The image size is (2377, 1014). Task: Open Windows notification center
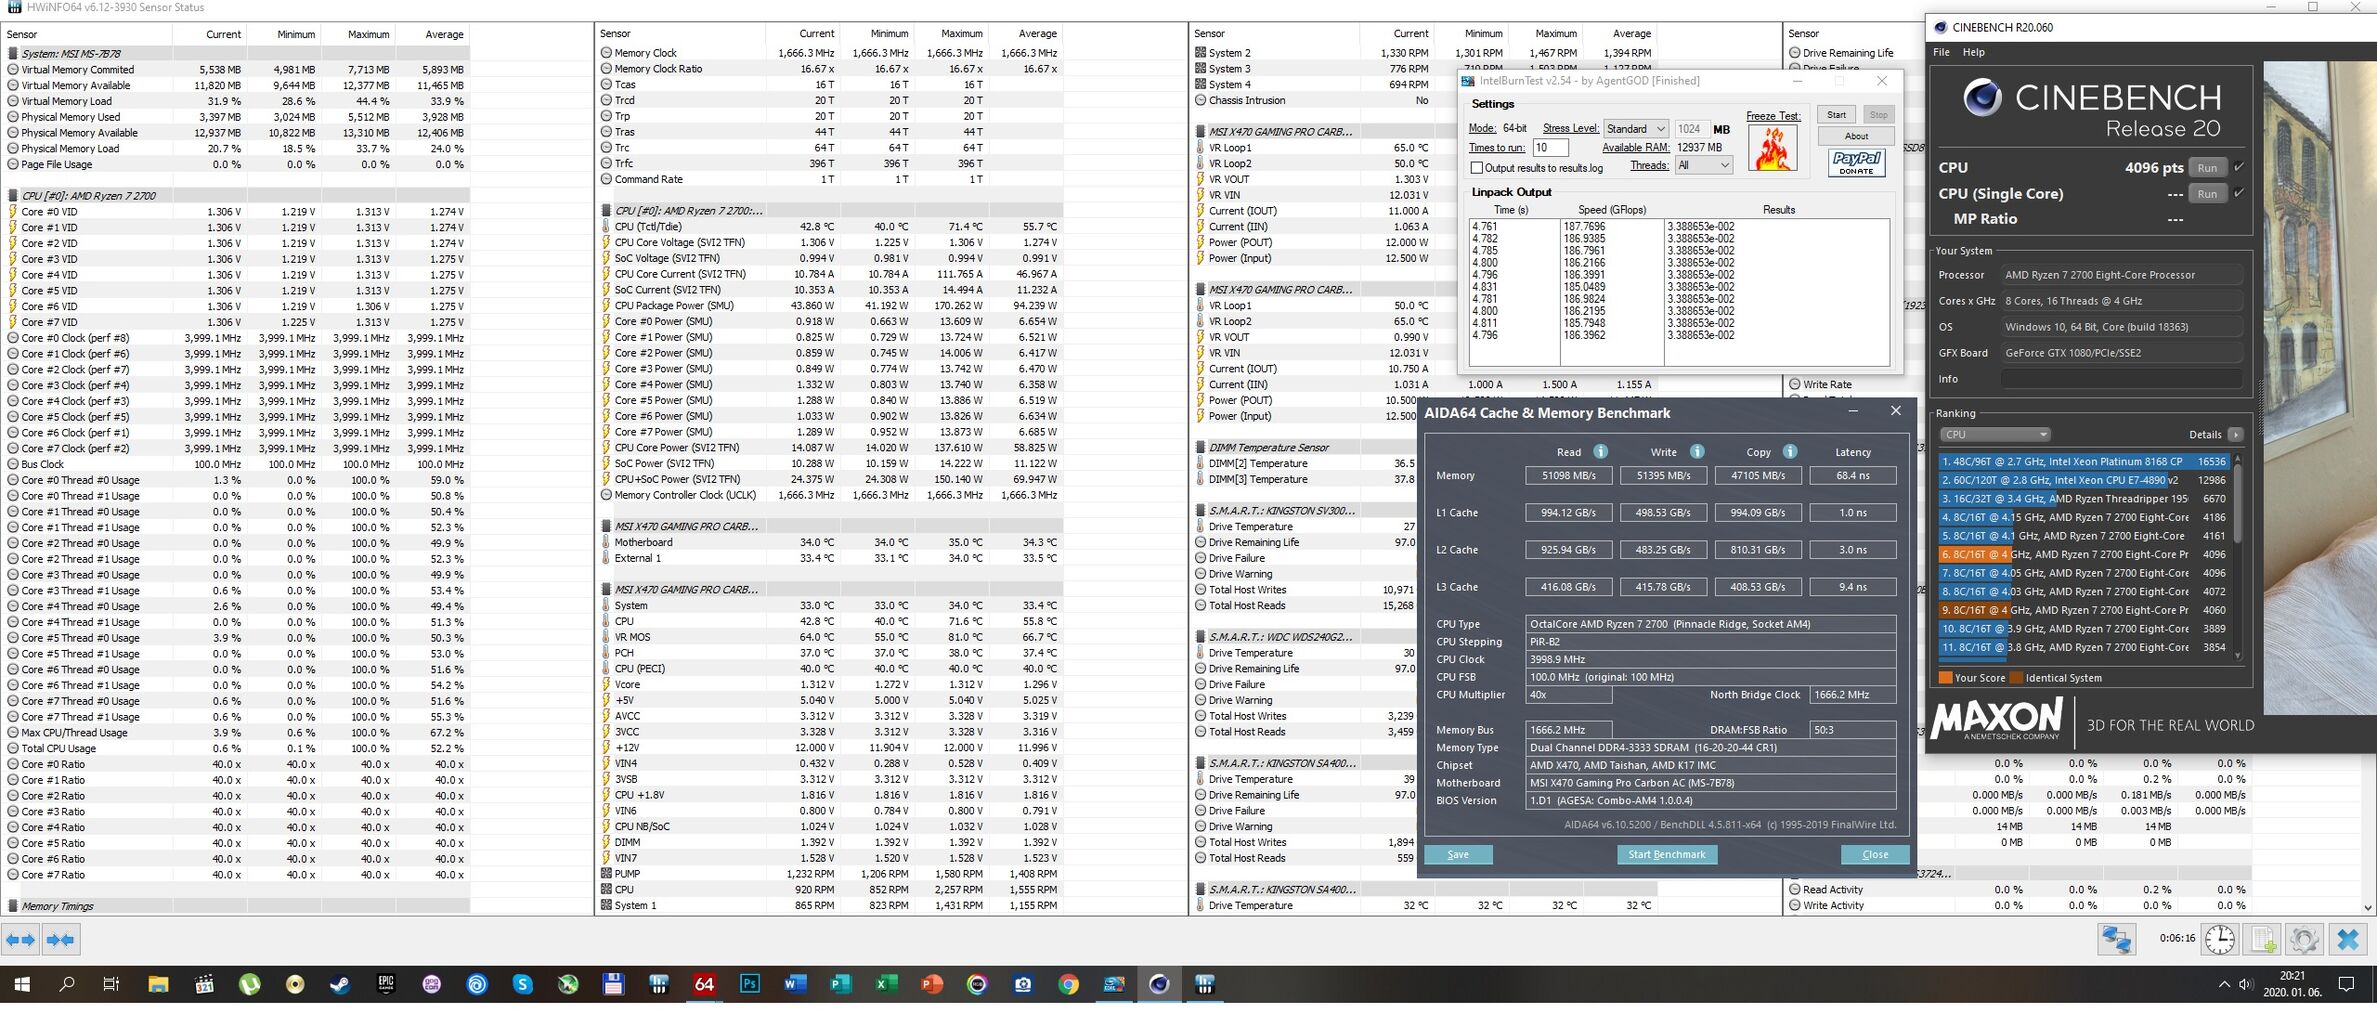pos(2346,985)
